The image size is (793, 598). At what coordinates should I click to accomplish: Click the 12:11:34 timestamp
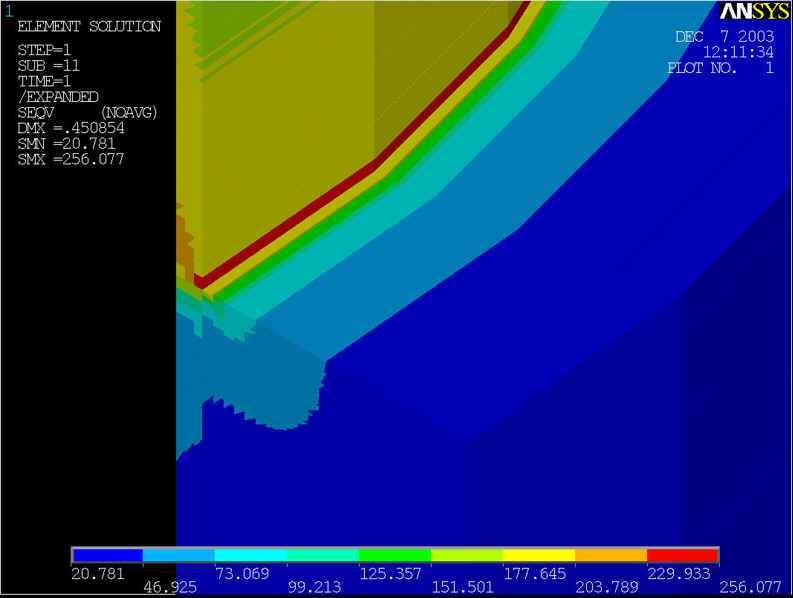[x=738, y=52]
